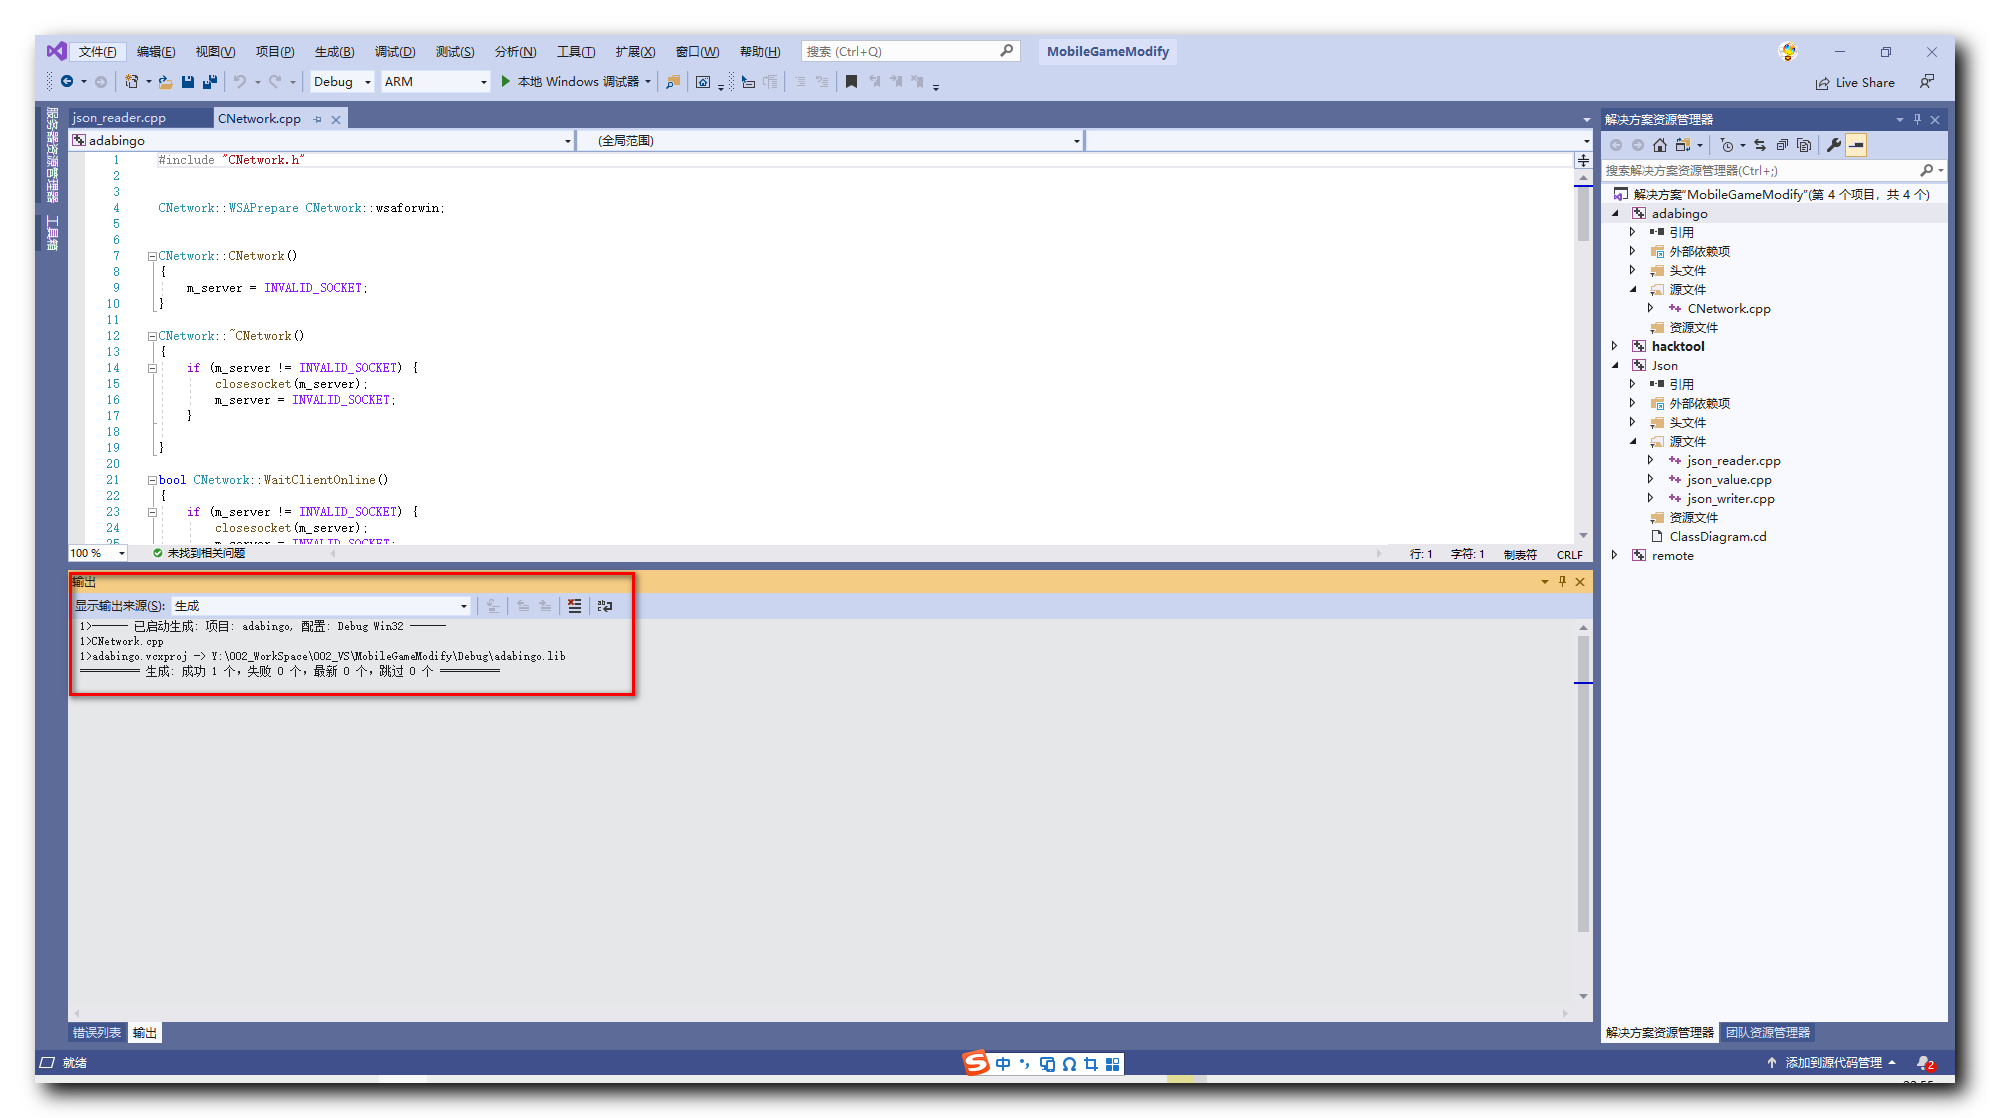Click the Visual Studio logo icon

pyautogui.click(x=57, y=51)
